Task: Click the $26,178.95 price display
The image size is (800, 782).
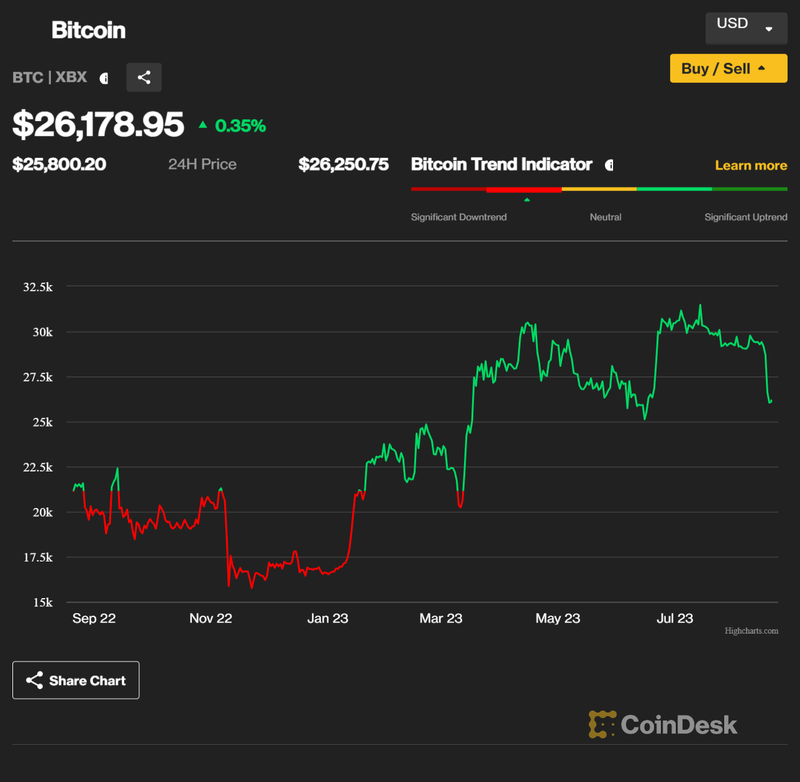Action: tap(99, 125)
